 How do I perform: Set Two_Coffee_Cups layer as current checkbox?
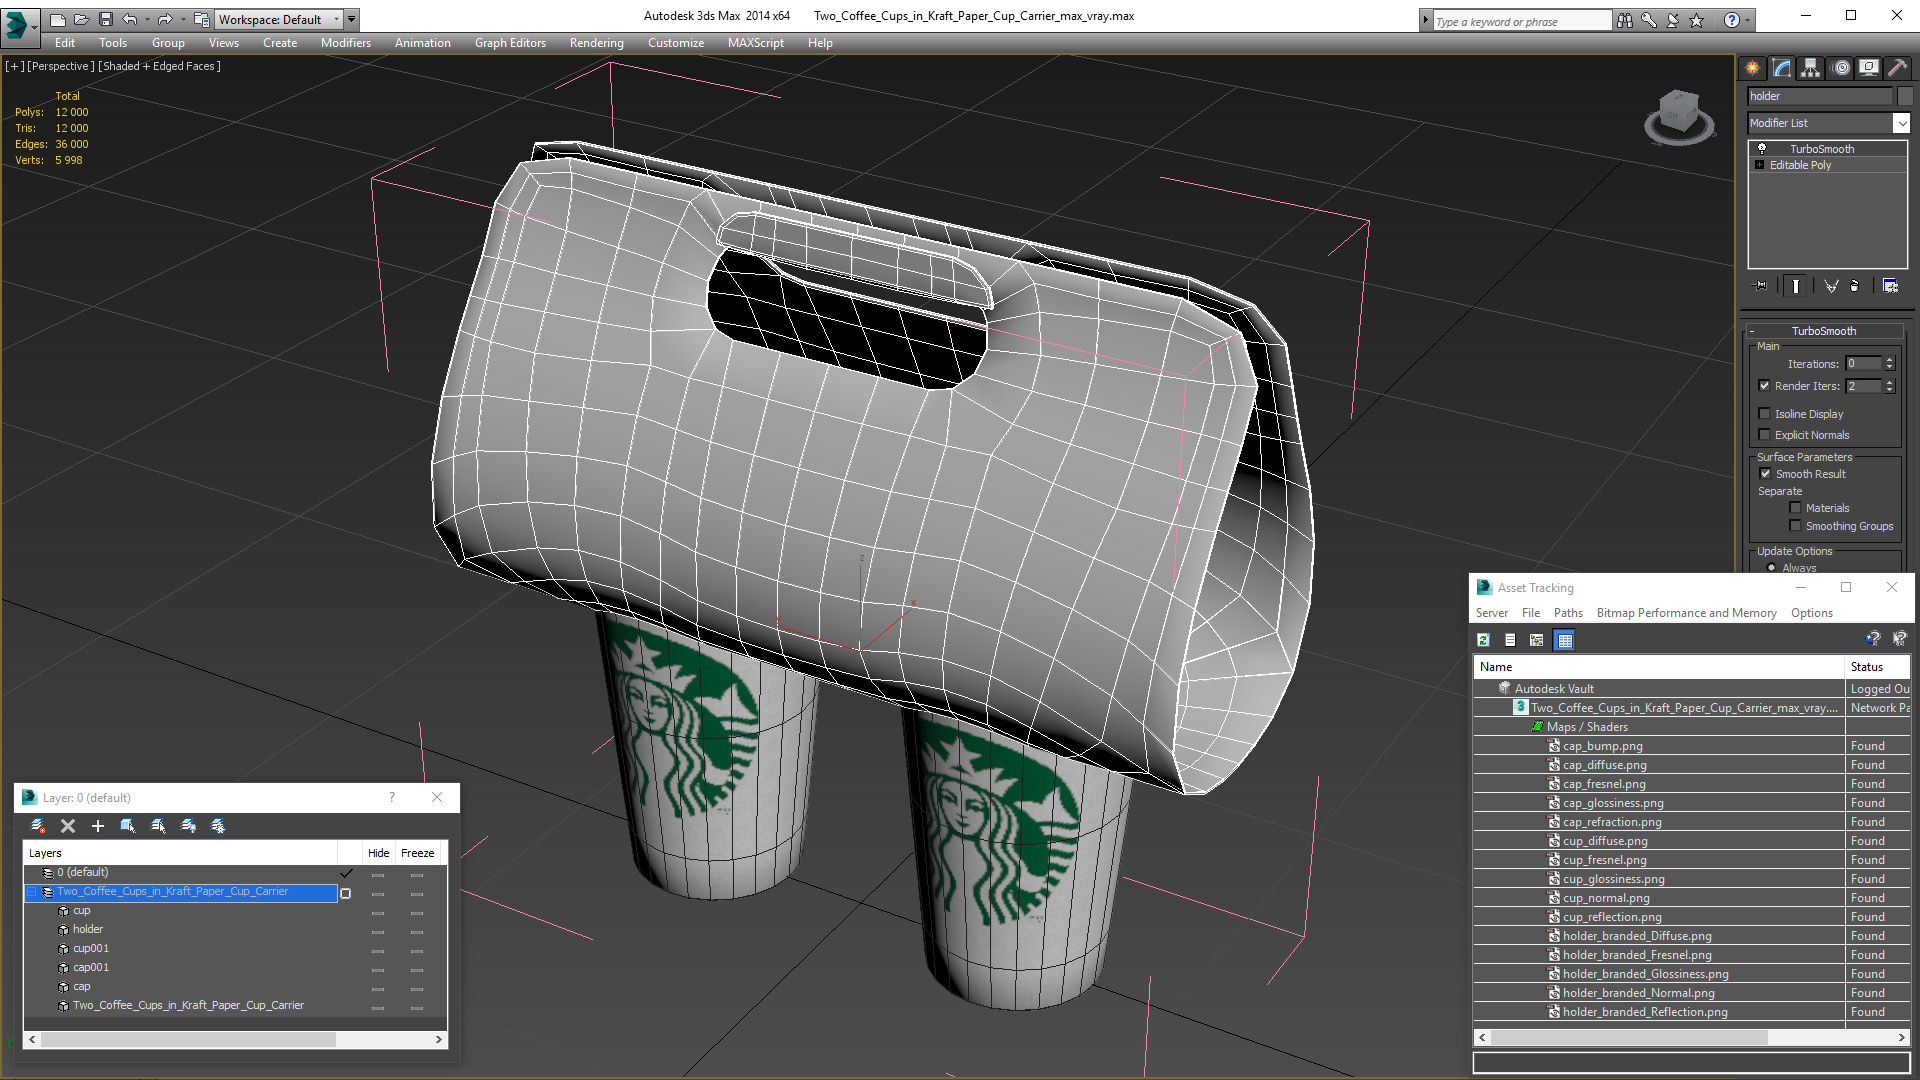346,893
